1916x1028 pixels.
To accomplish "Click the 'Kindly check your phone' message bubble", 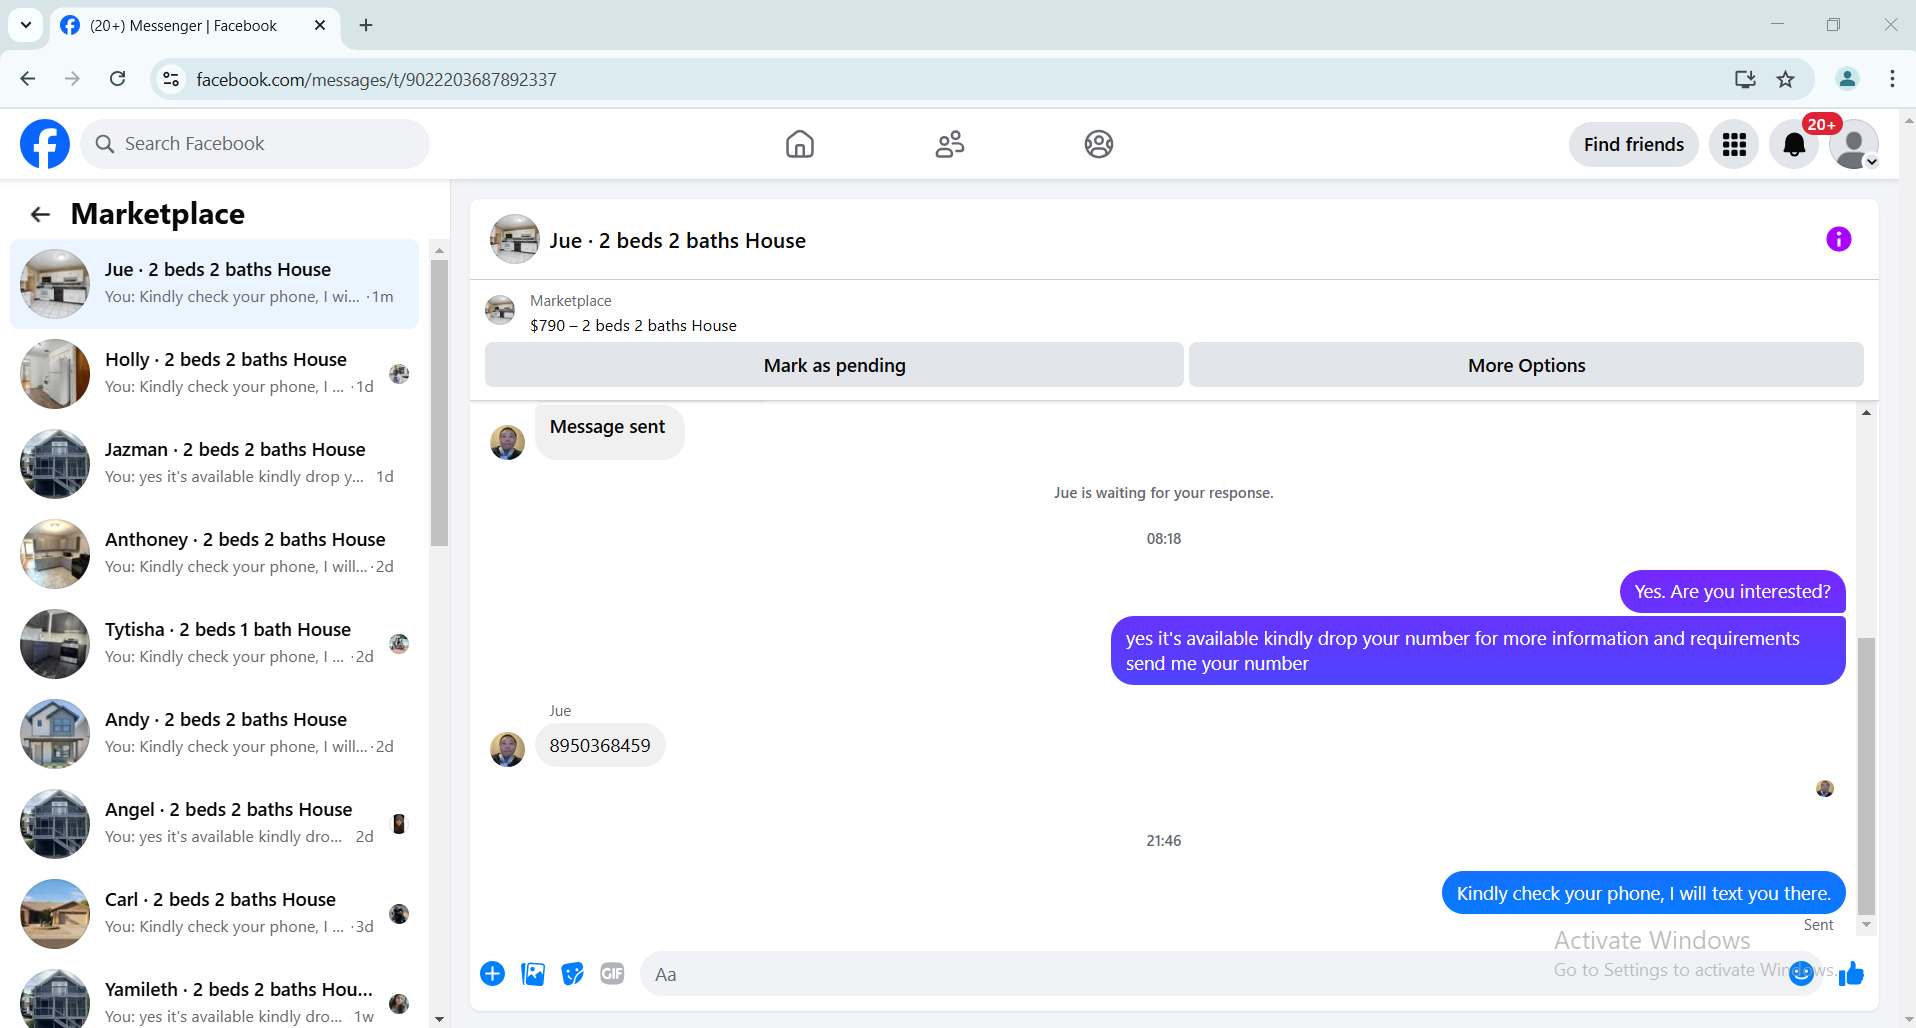I will tap(1643, 893).
